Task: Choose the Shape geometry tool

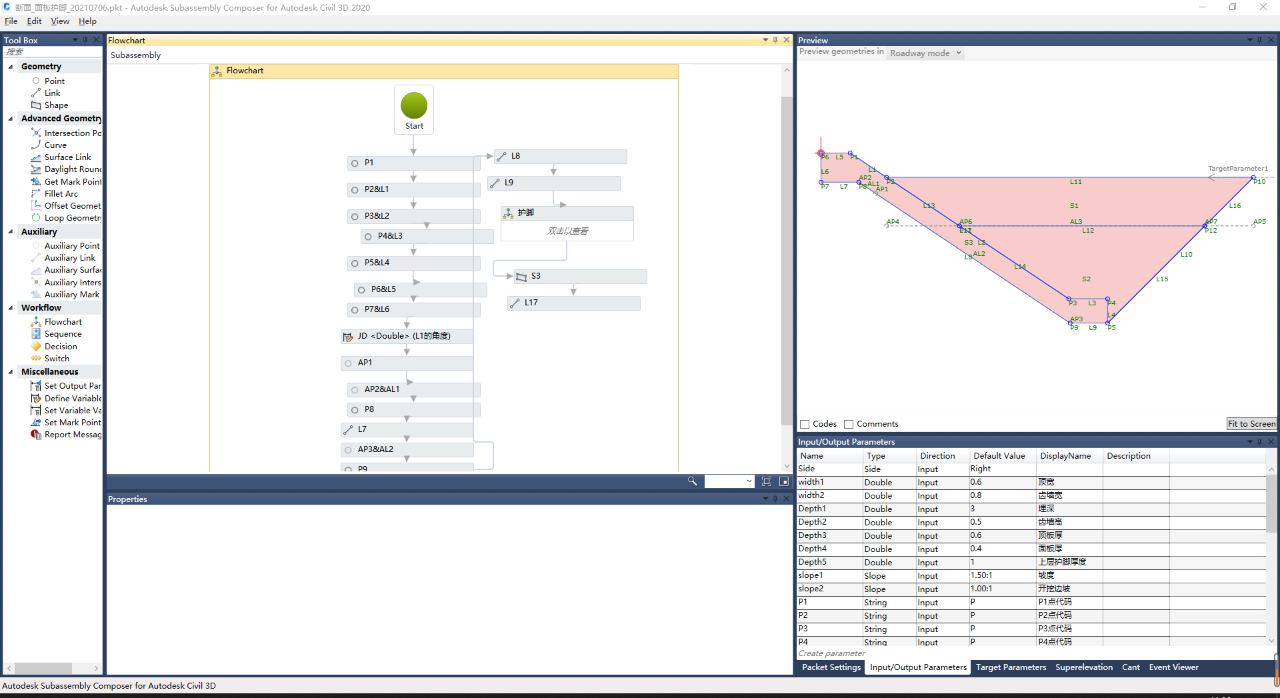Action: pyautogui.click(x=56, y=105)
